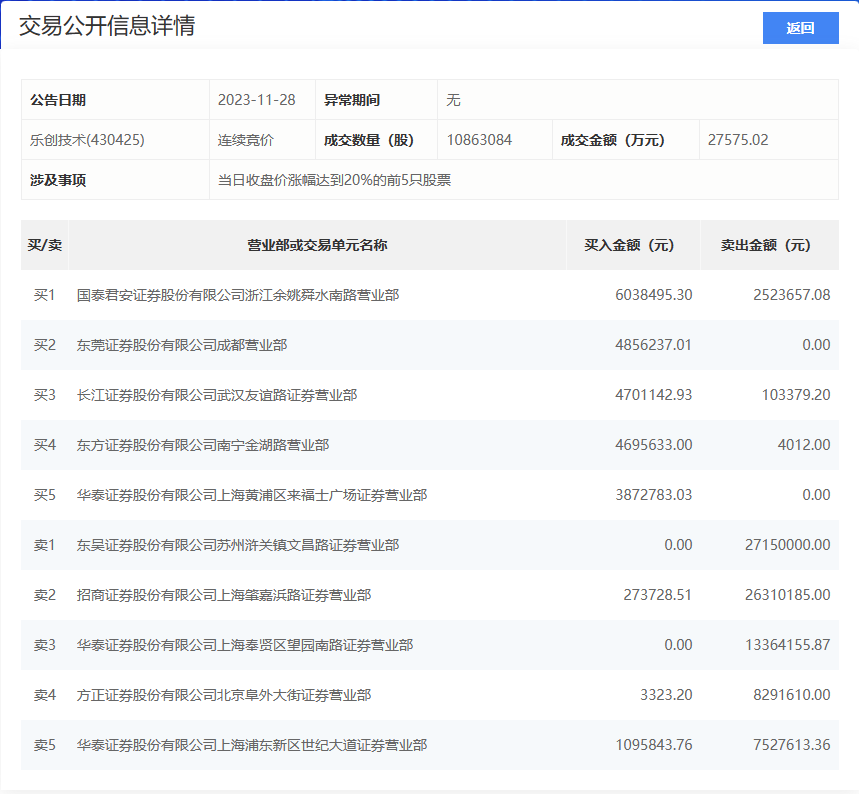This screenshot has width=859, height=794.
Task: Click 长江证券 武汉友谊路证券营业部 entry
Action: pyautogui.click(x=217, y=395)
